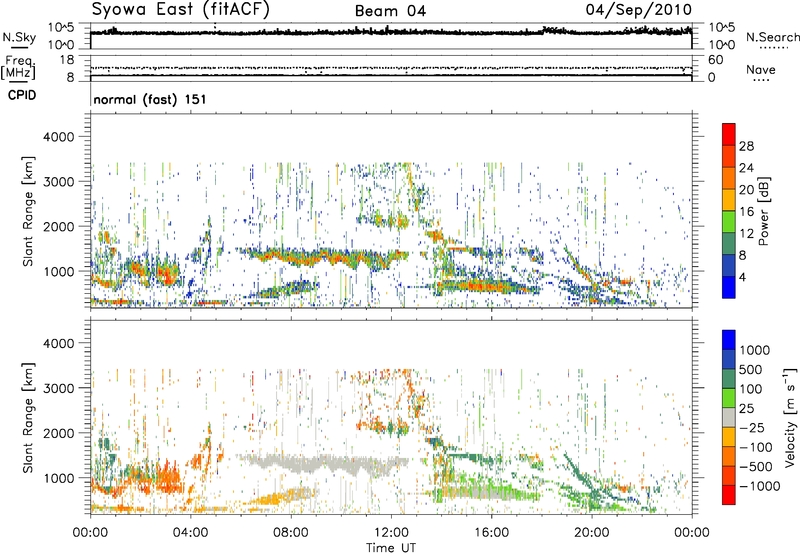This screenshot has width=800, height=554.
Task: Click the red top segment of Power colorbar
Action: point(729,134)
